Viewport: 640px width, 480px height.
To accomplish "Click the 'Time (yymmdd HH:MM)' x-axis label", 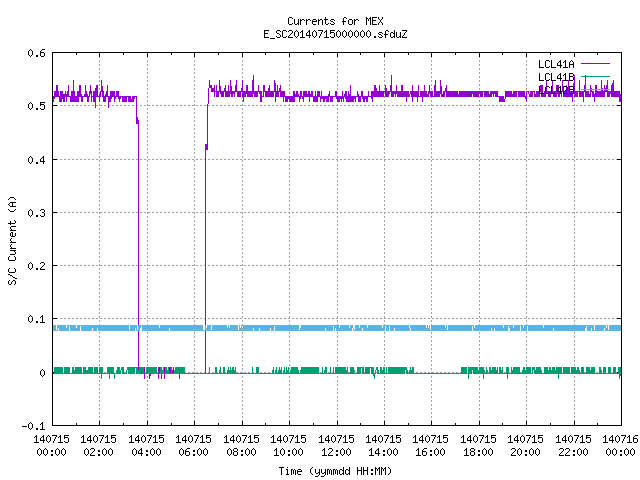I will (335, 471).
